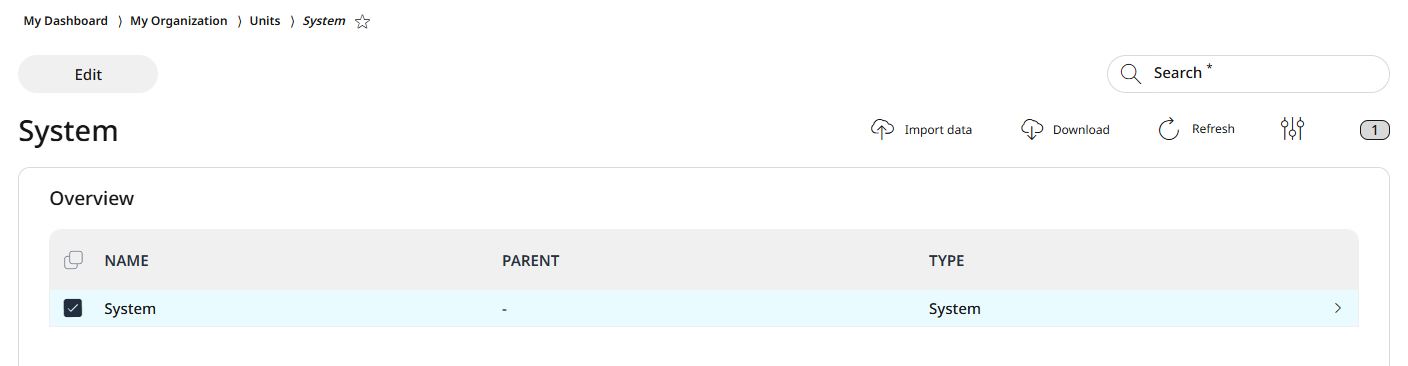Sort table by TYPE column header
The width and height of the screenshot is (1408, 366).
click(x=946, y=260)
